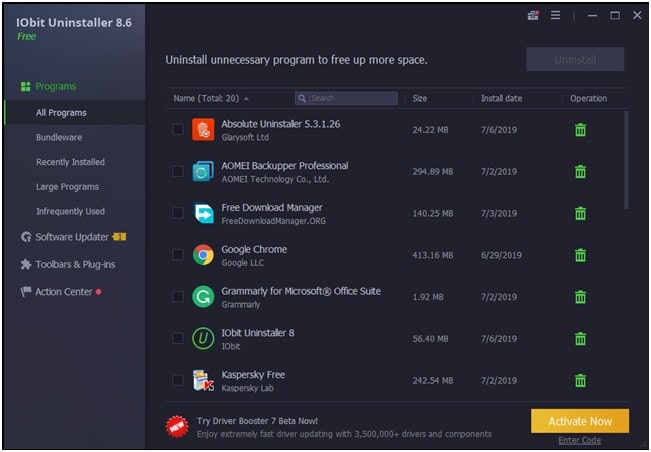Image resolution: width=651 pixels, height=452 pixels.
Task: Click the Software Updater refresh icon
Action: click(26, 237)
